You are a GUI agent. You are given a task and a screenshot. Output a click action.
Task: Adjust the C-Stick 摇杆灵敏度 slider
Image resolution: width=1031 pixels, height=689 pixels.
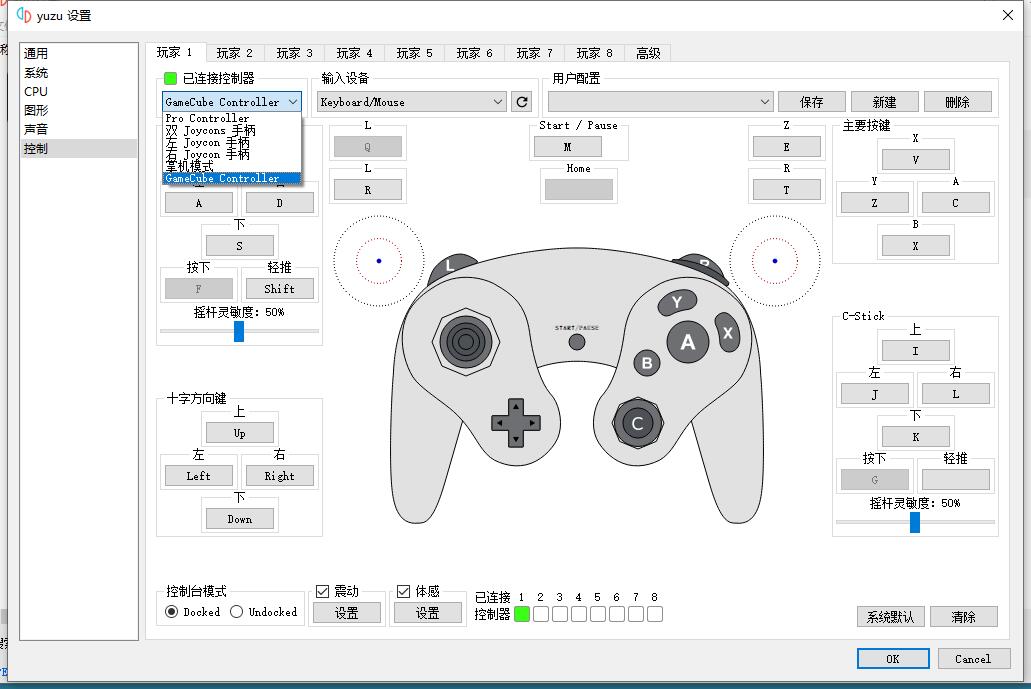[x=915, y=523]
